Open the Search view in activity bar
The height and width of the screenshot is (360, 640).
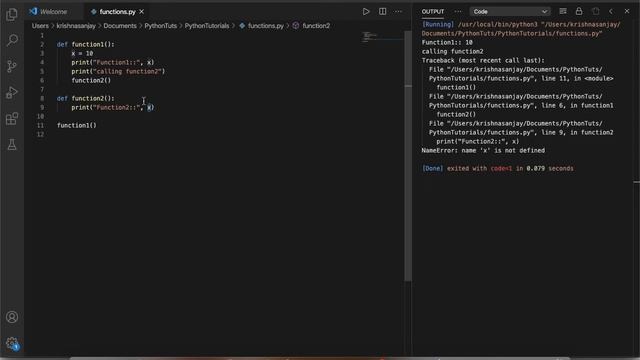(12, 40)
